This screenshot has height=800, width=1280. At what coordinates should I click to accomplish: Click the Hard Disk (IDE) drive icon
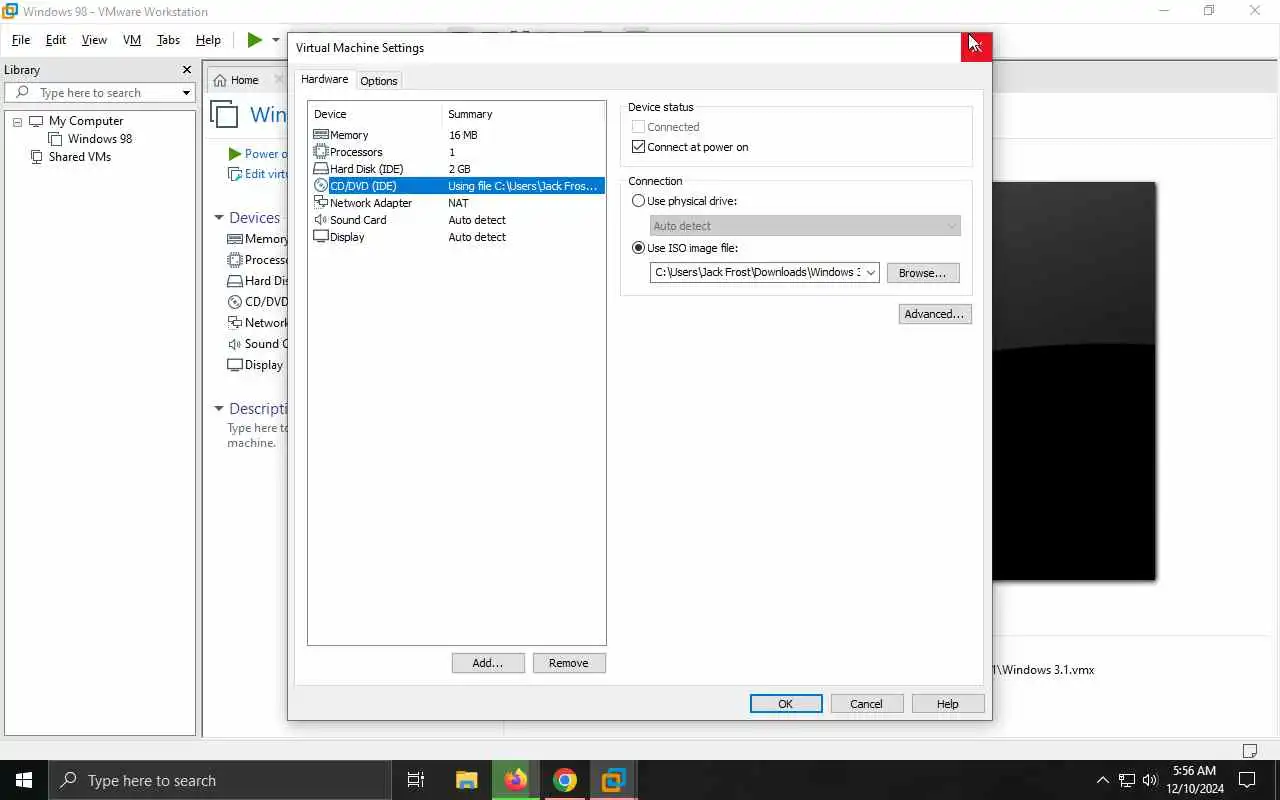click(x=321, y=169)
